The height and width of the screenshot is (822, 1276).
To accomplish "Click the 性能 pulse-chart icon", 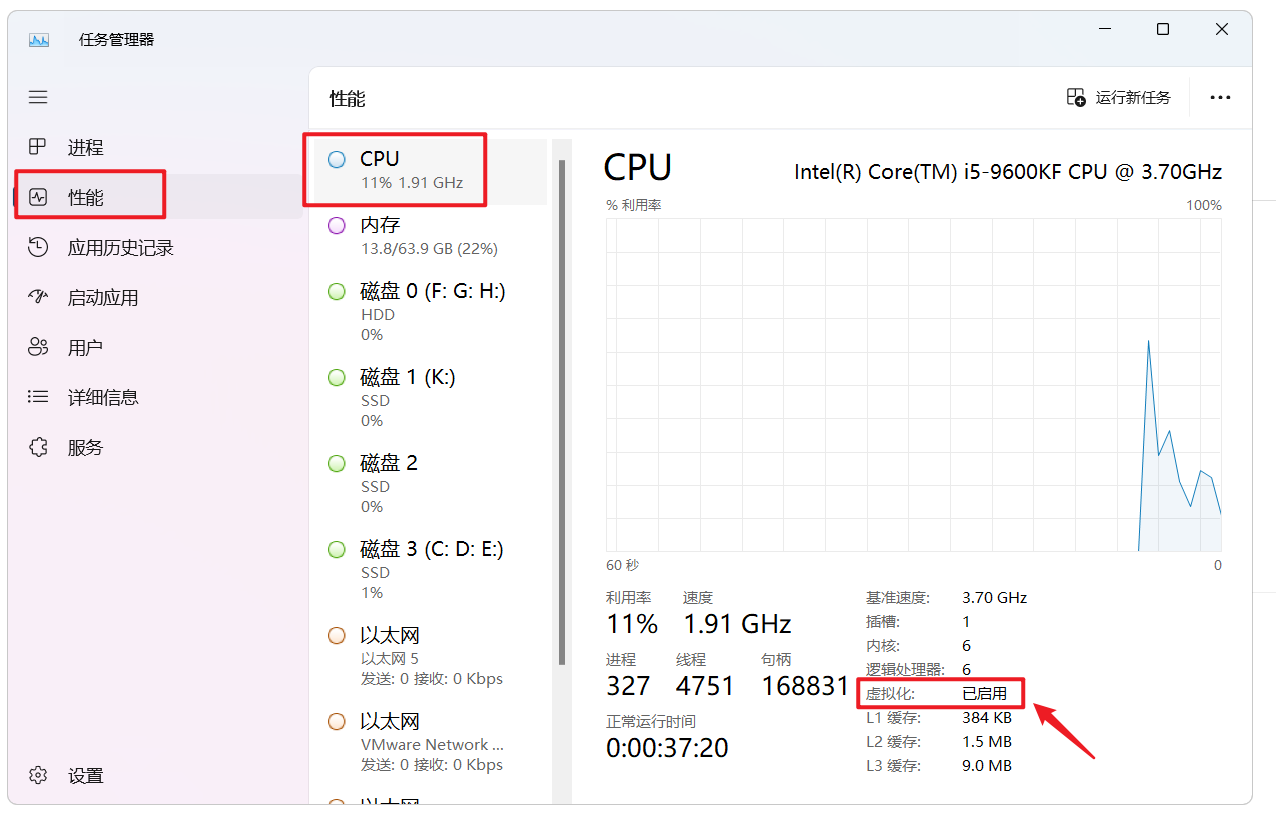I will [38, 197].
